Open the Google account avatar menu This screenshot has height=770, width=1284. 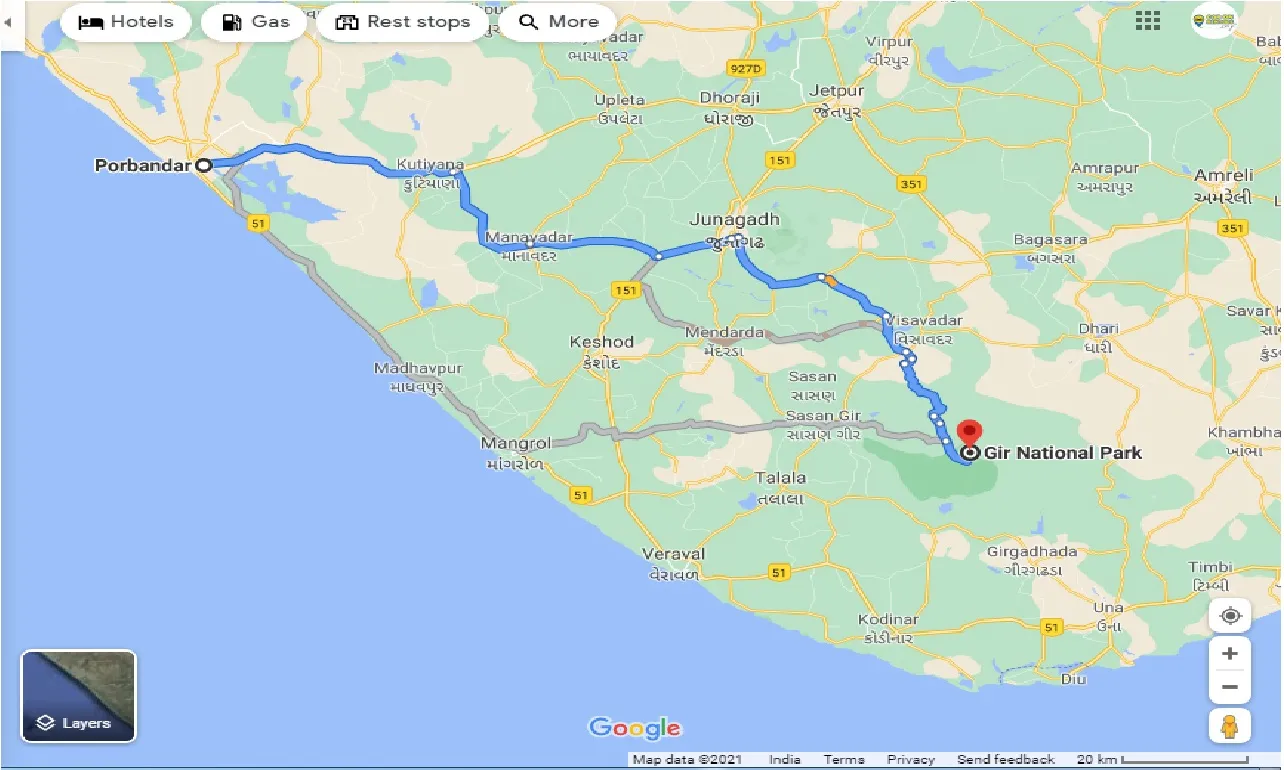tap(1213, 19)
